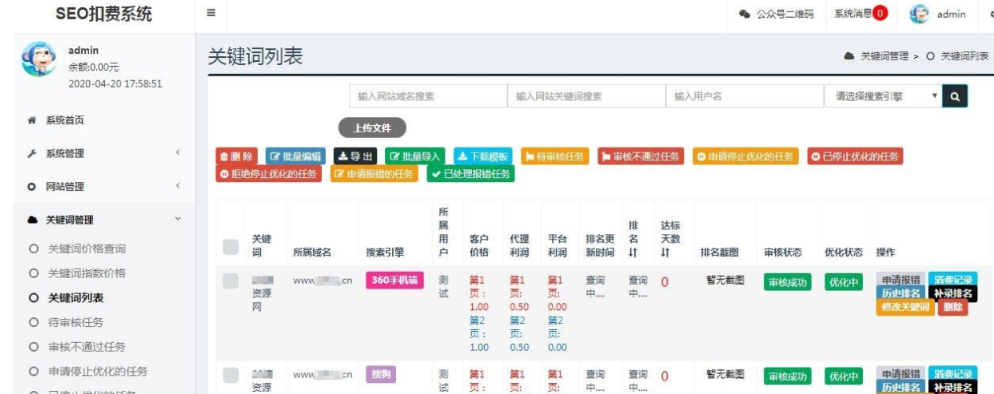Viewport: 994px width, 394px height.
Task: Click 暂无截图 in the 360手机端 row
Action: [725, 279]
